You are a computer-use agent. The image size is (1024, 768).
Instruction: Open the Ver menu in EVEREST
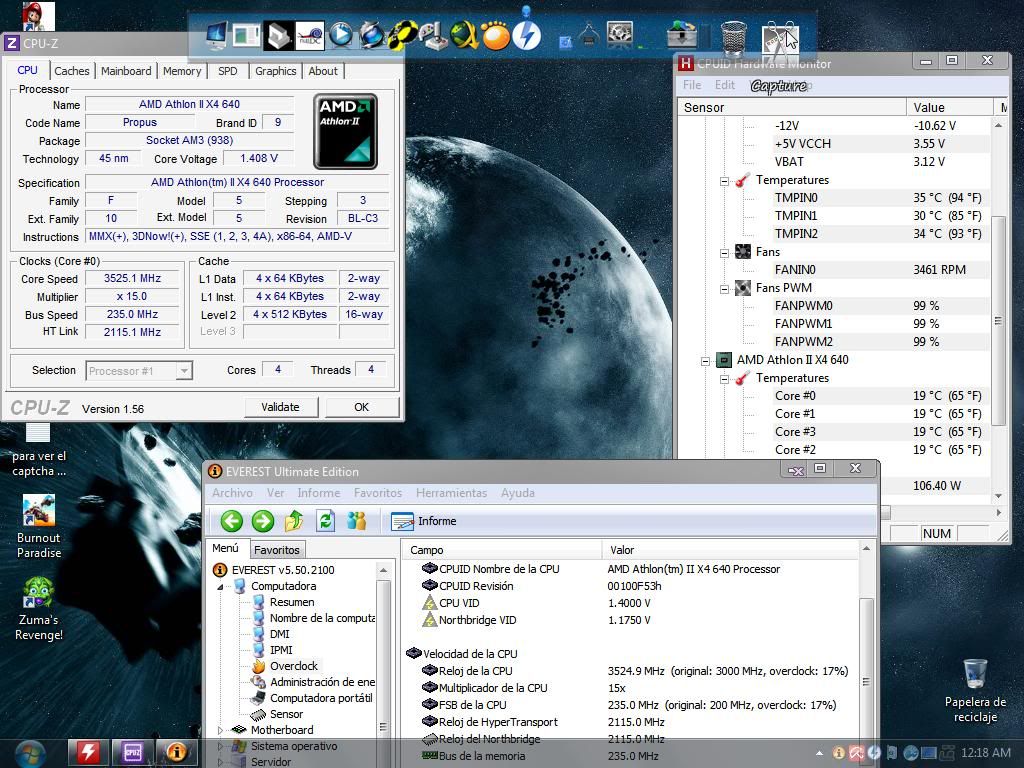[x=276, y=493]
